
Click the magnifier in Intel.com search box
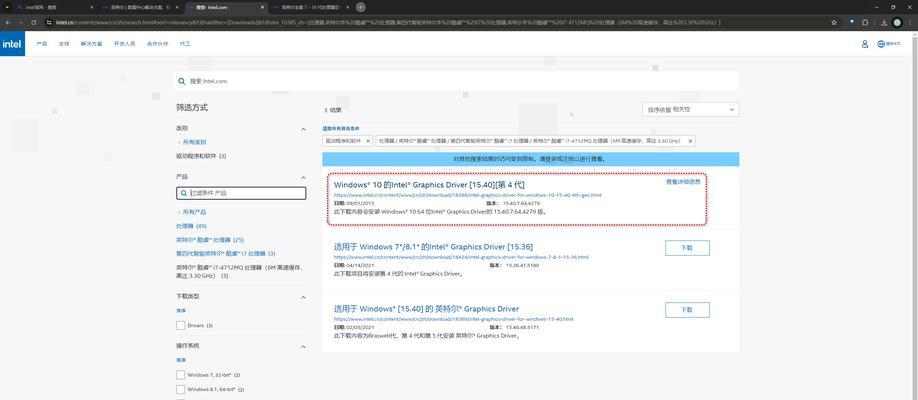coord(182,81)
